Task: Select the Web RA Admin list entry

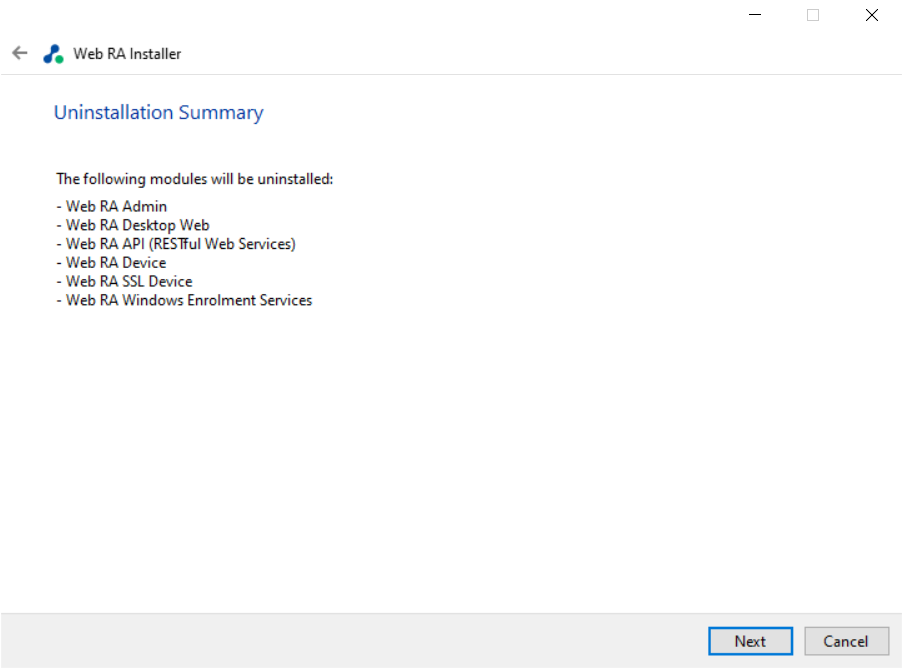Action: tap(112, 206)
